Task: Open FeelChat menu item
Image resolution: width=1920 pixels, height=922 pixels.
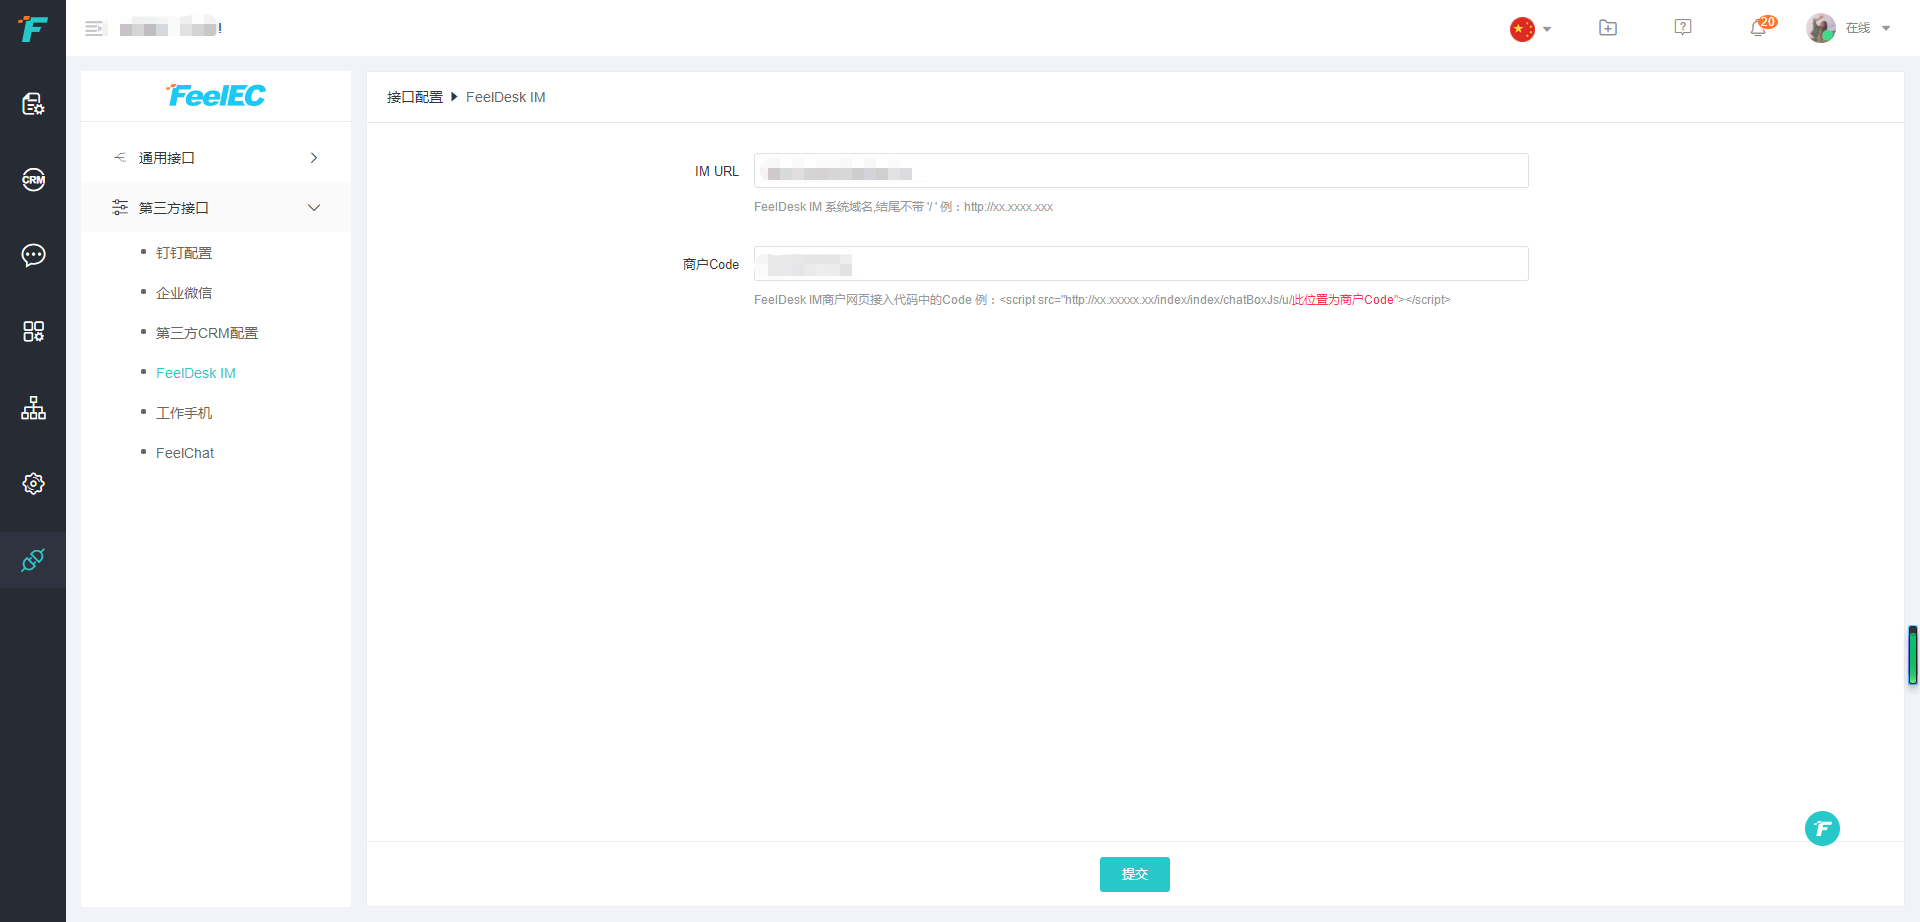Action: [185, 453]
